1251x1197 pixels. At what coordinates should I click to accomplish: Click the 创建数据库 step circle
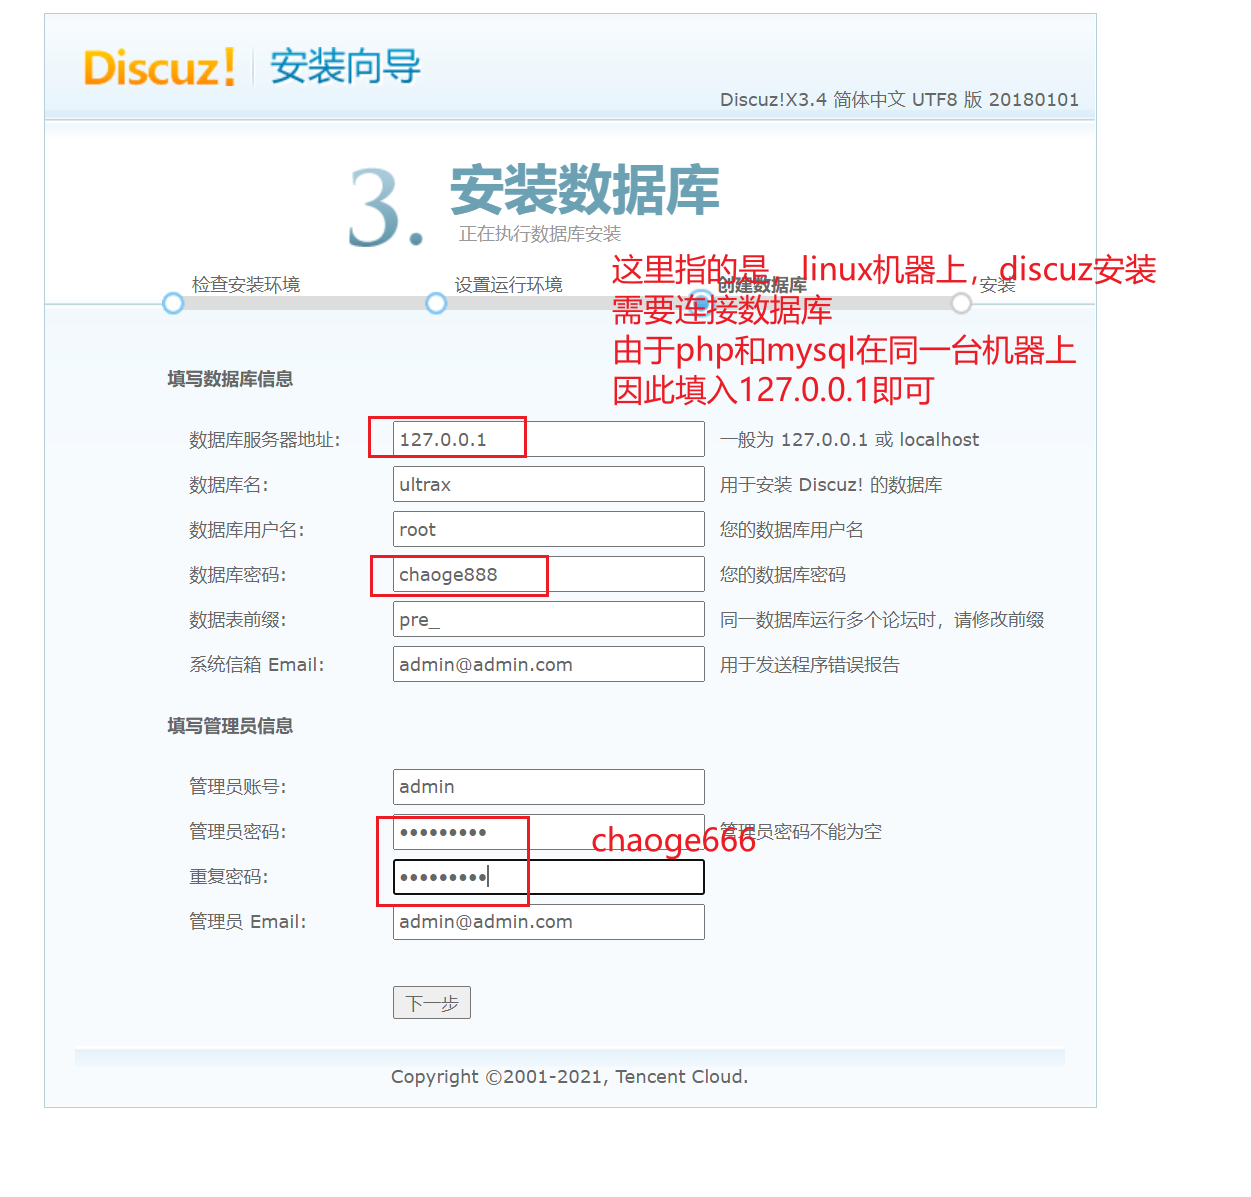[x=701, y=301]
